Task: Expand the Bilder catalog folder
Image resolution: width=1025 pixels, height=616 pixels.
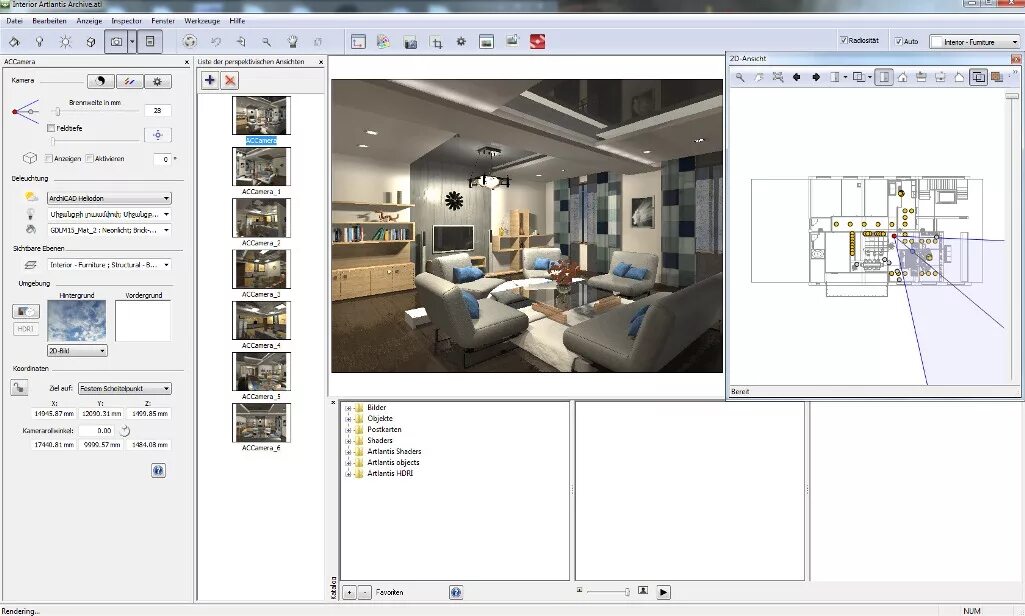Action: click(348, 408)
